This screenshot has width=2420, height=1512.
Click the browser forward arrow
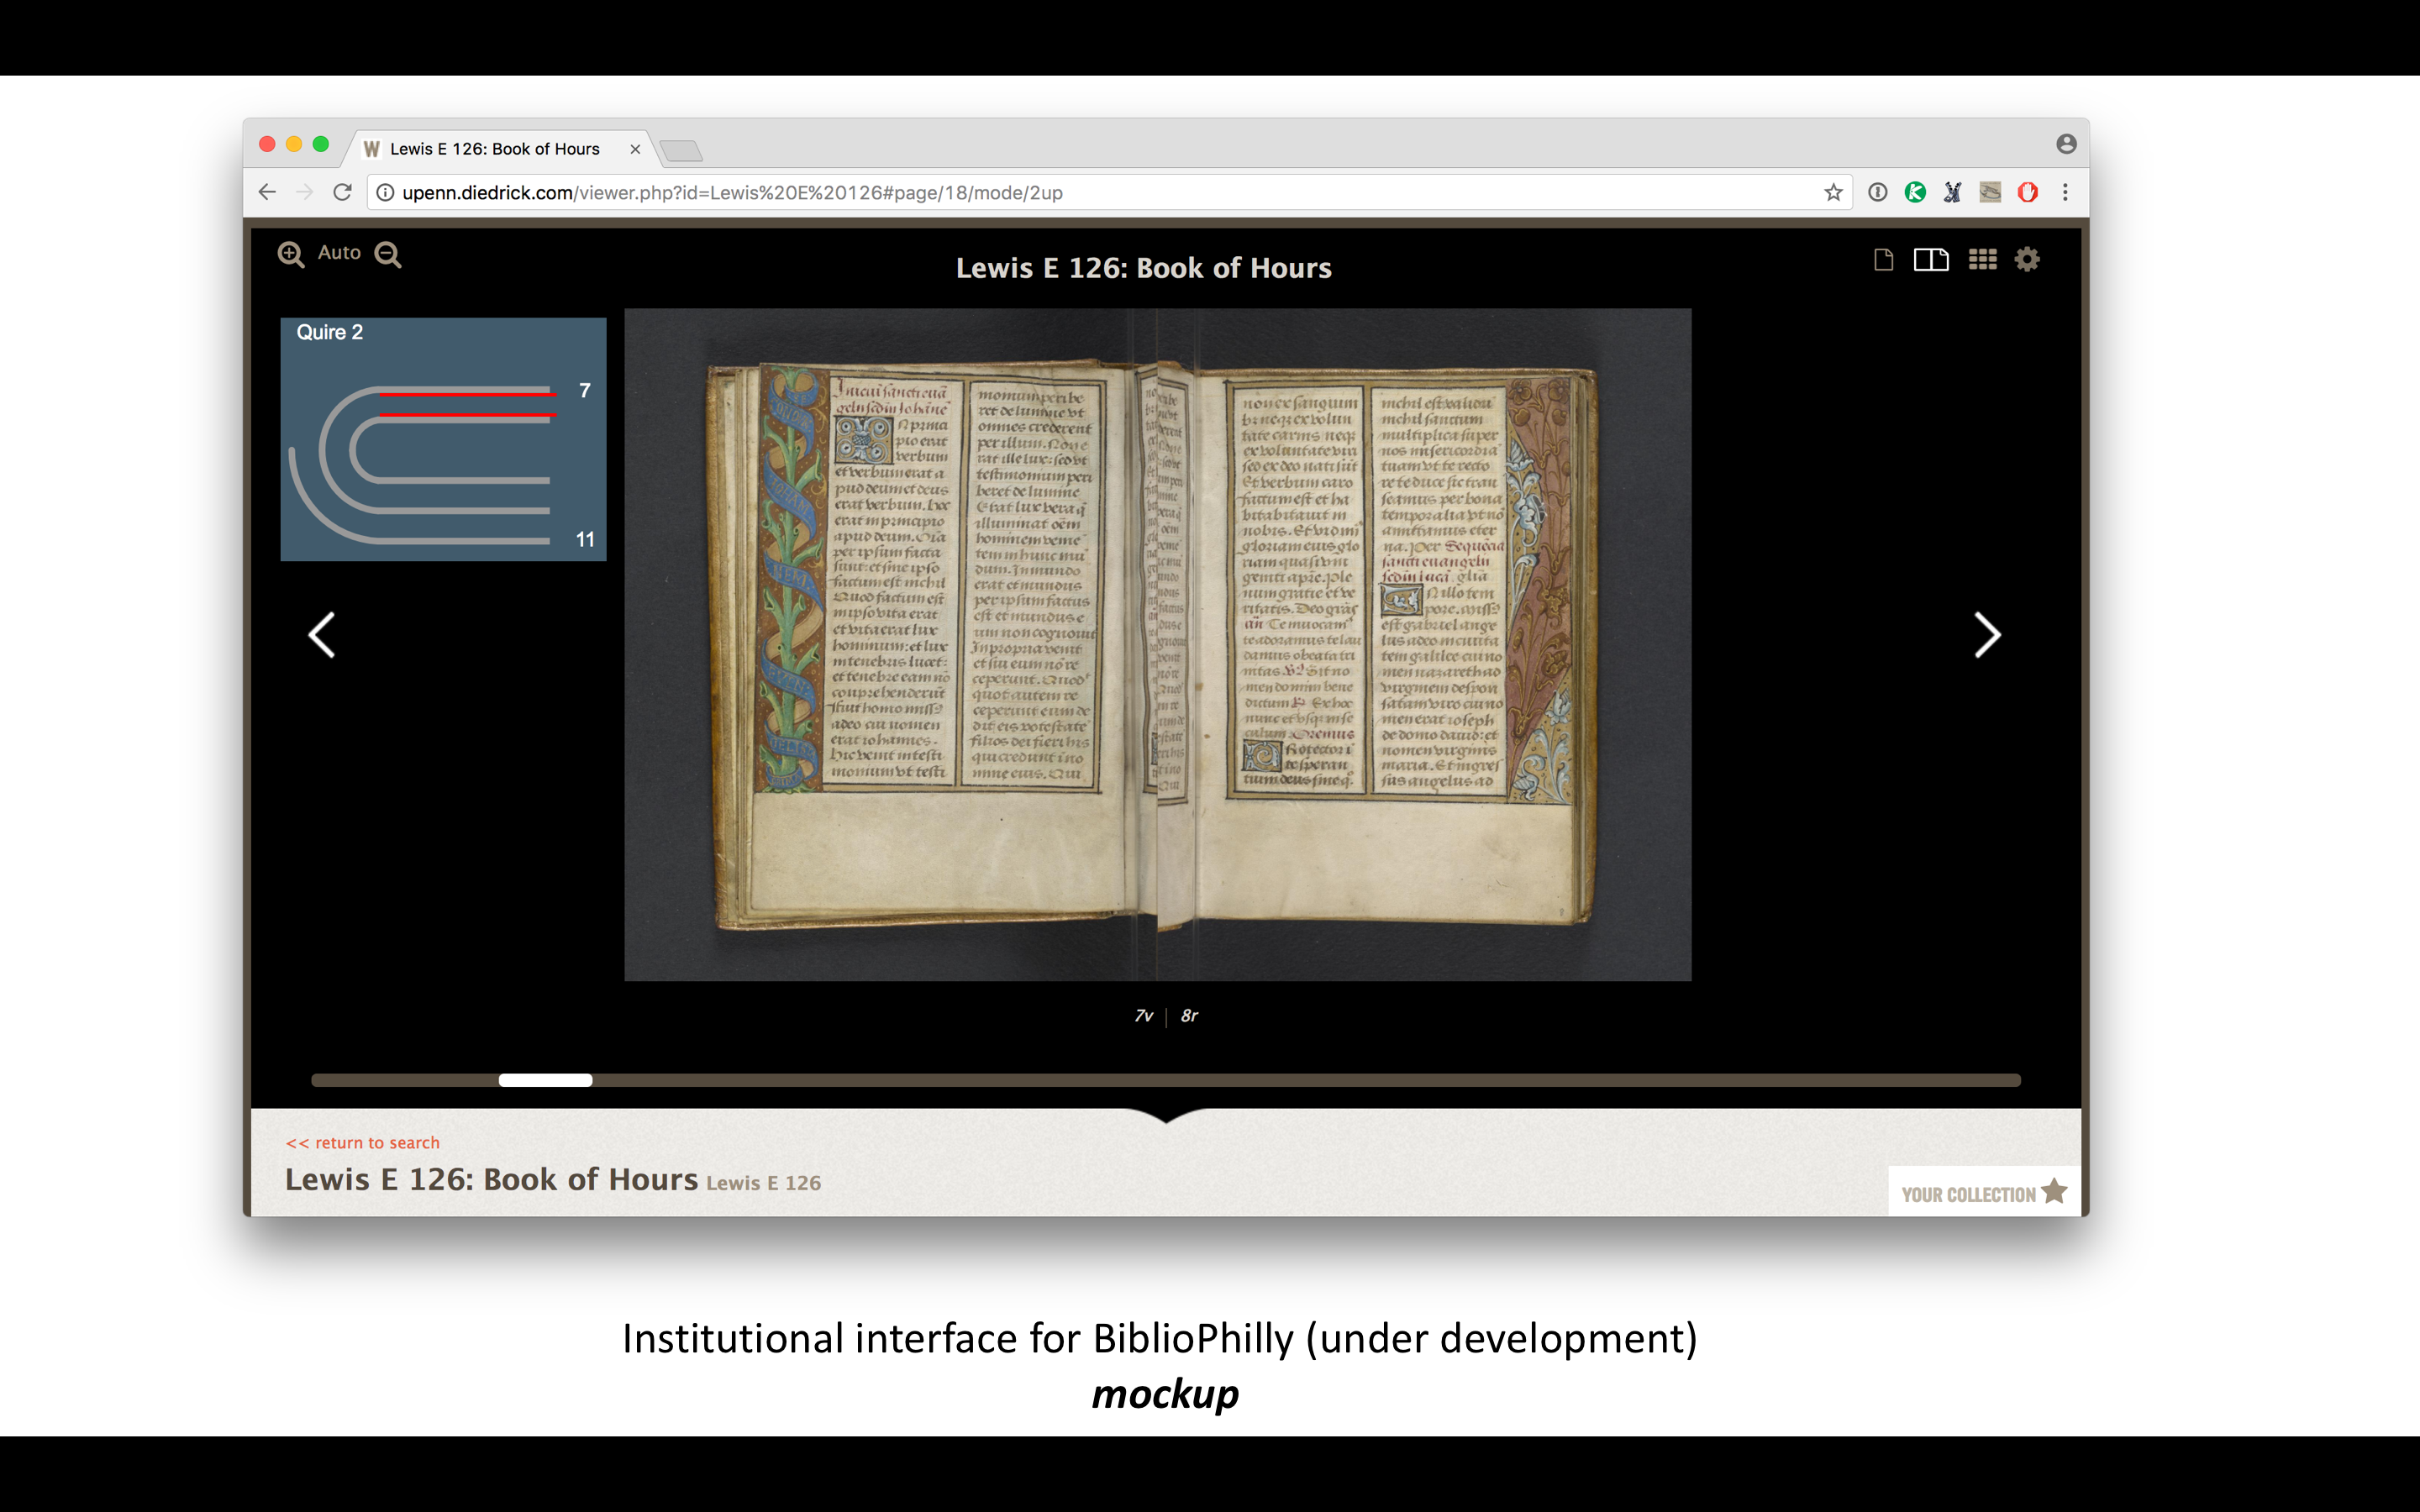tap(305, 192)
